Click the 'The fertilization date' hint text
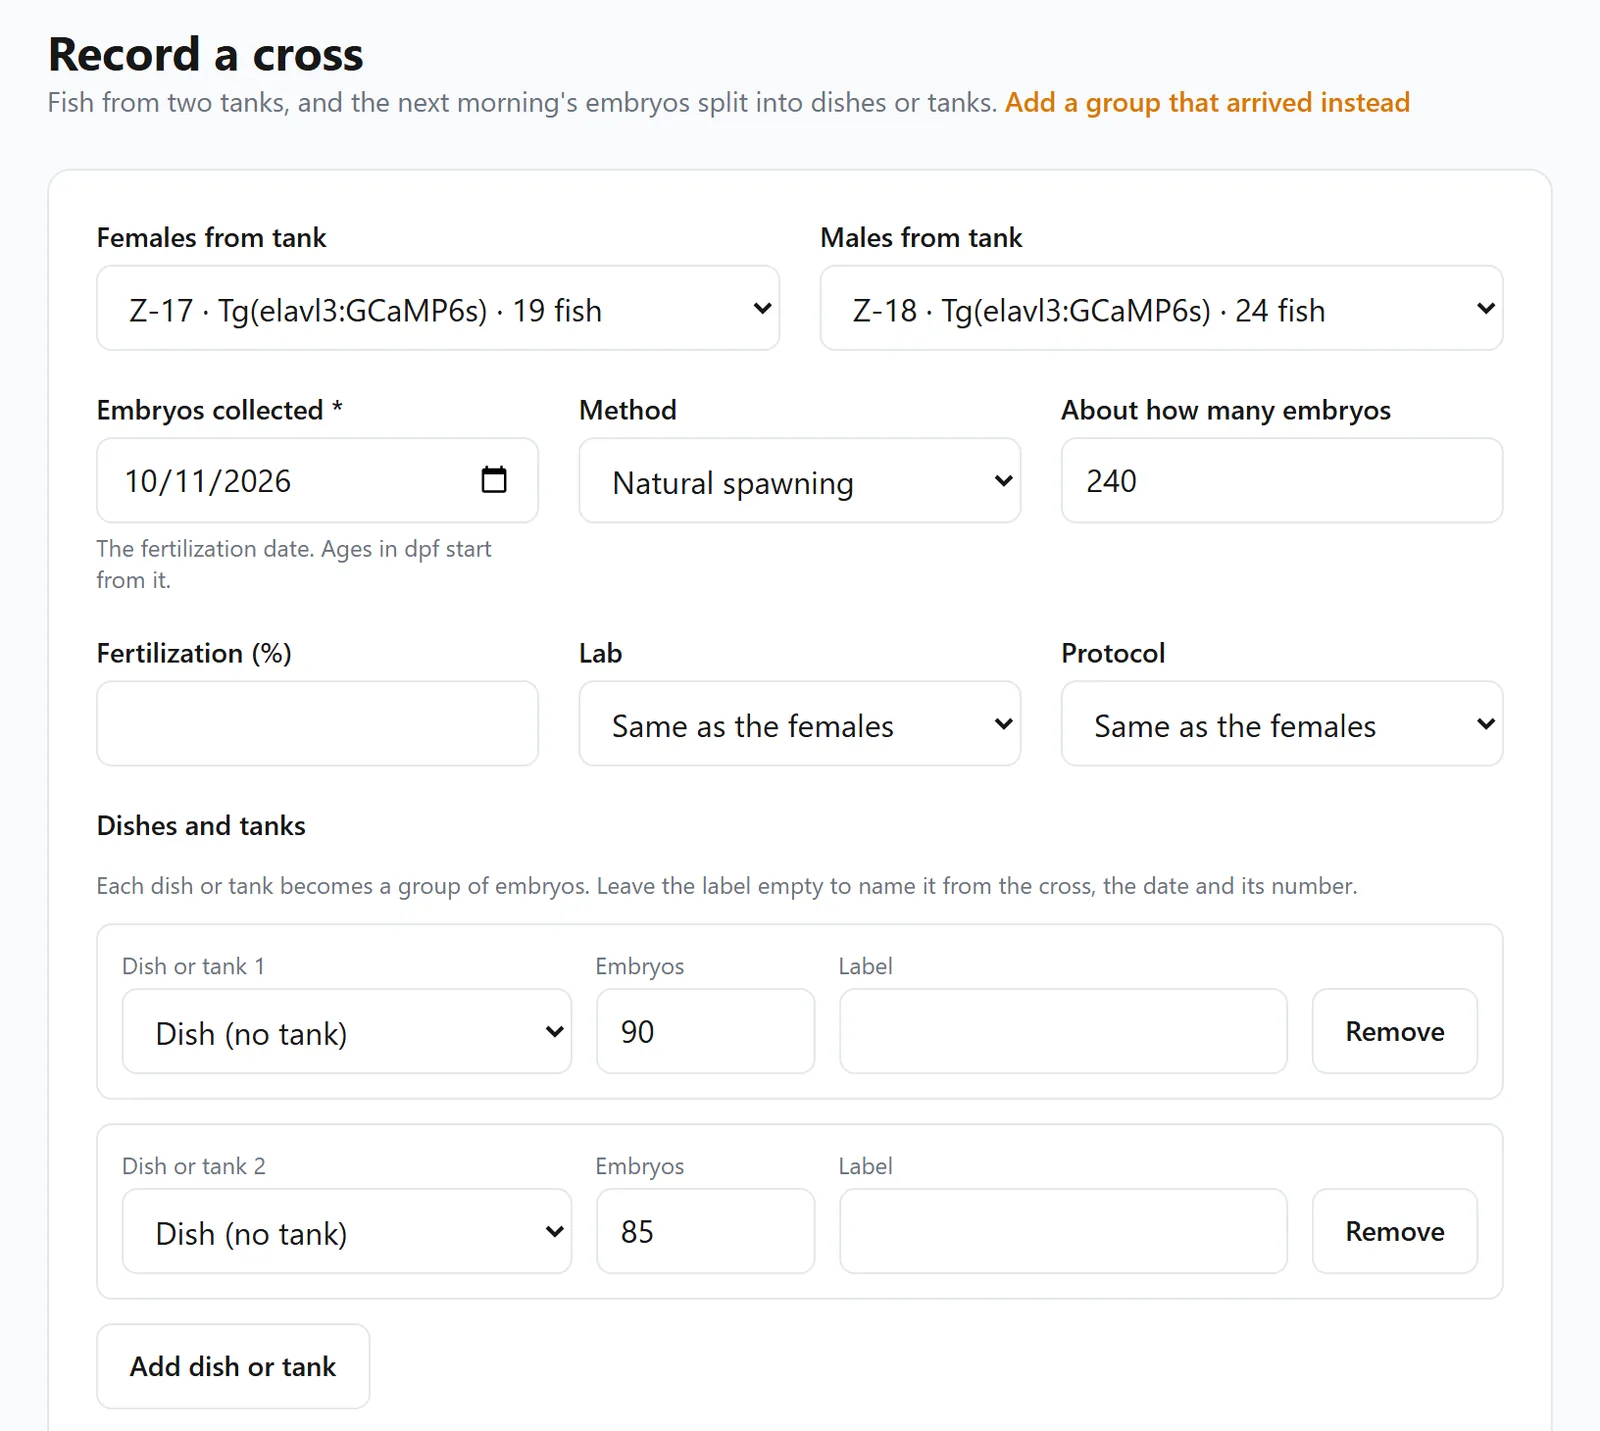This screenshot has height=1431, width=1600. coord(294,564)
